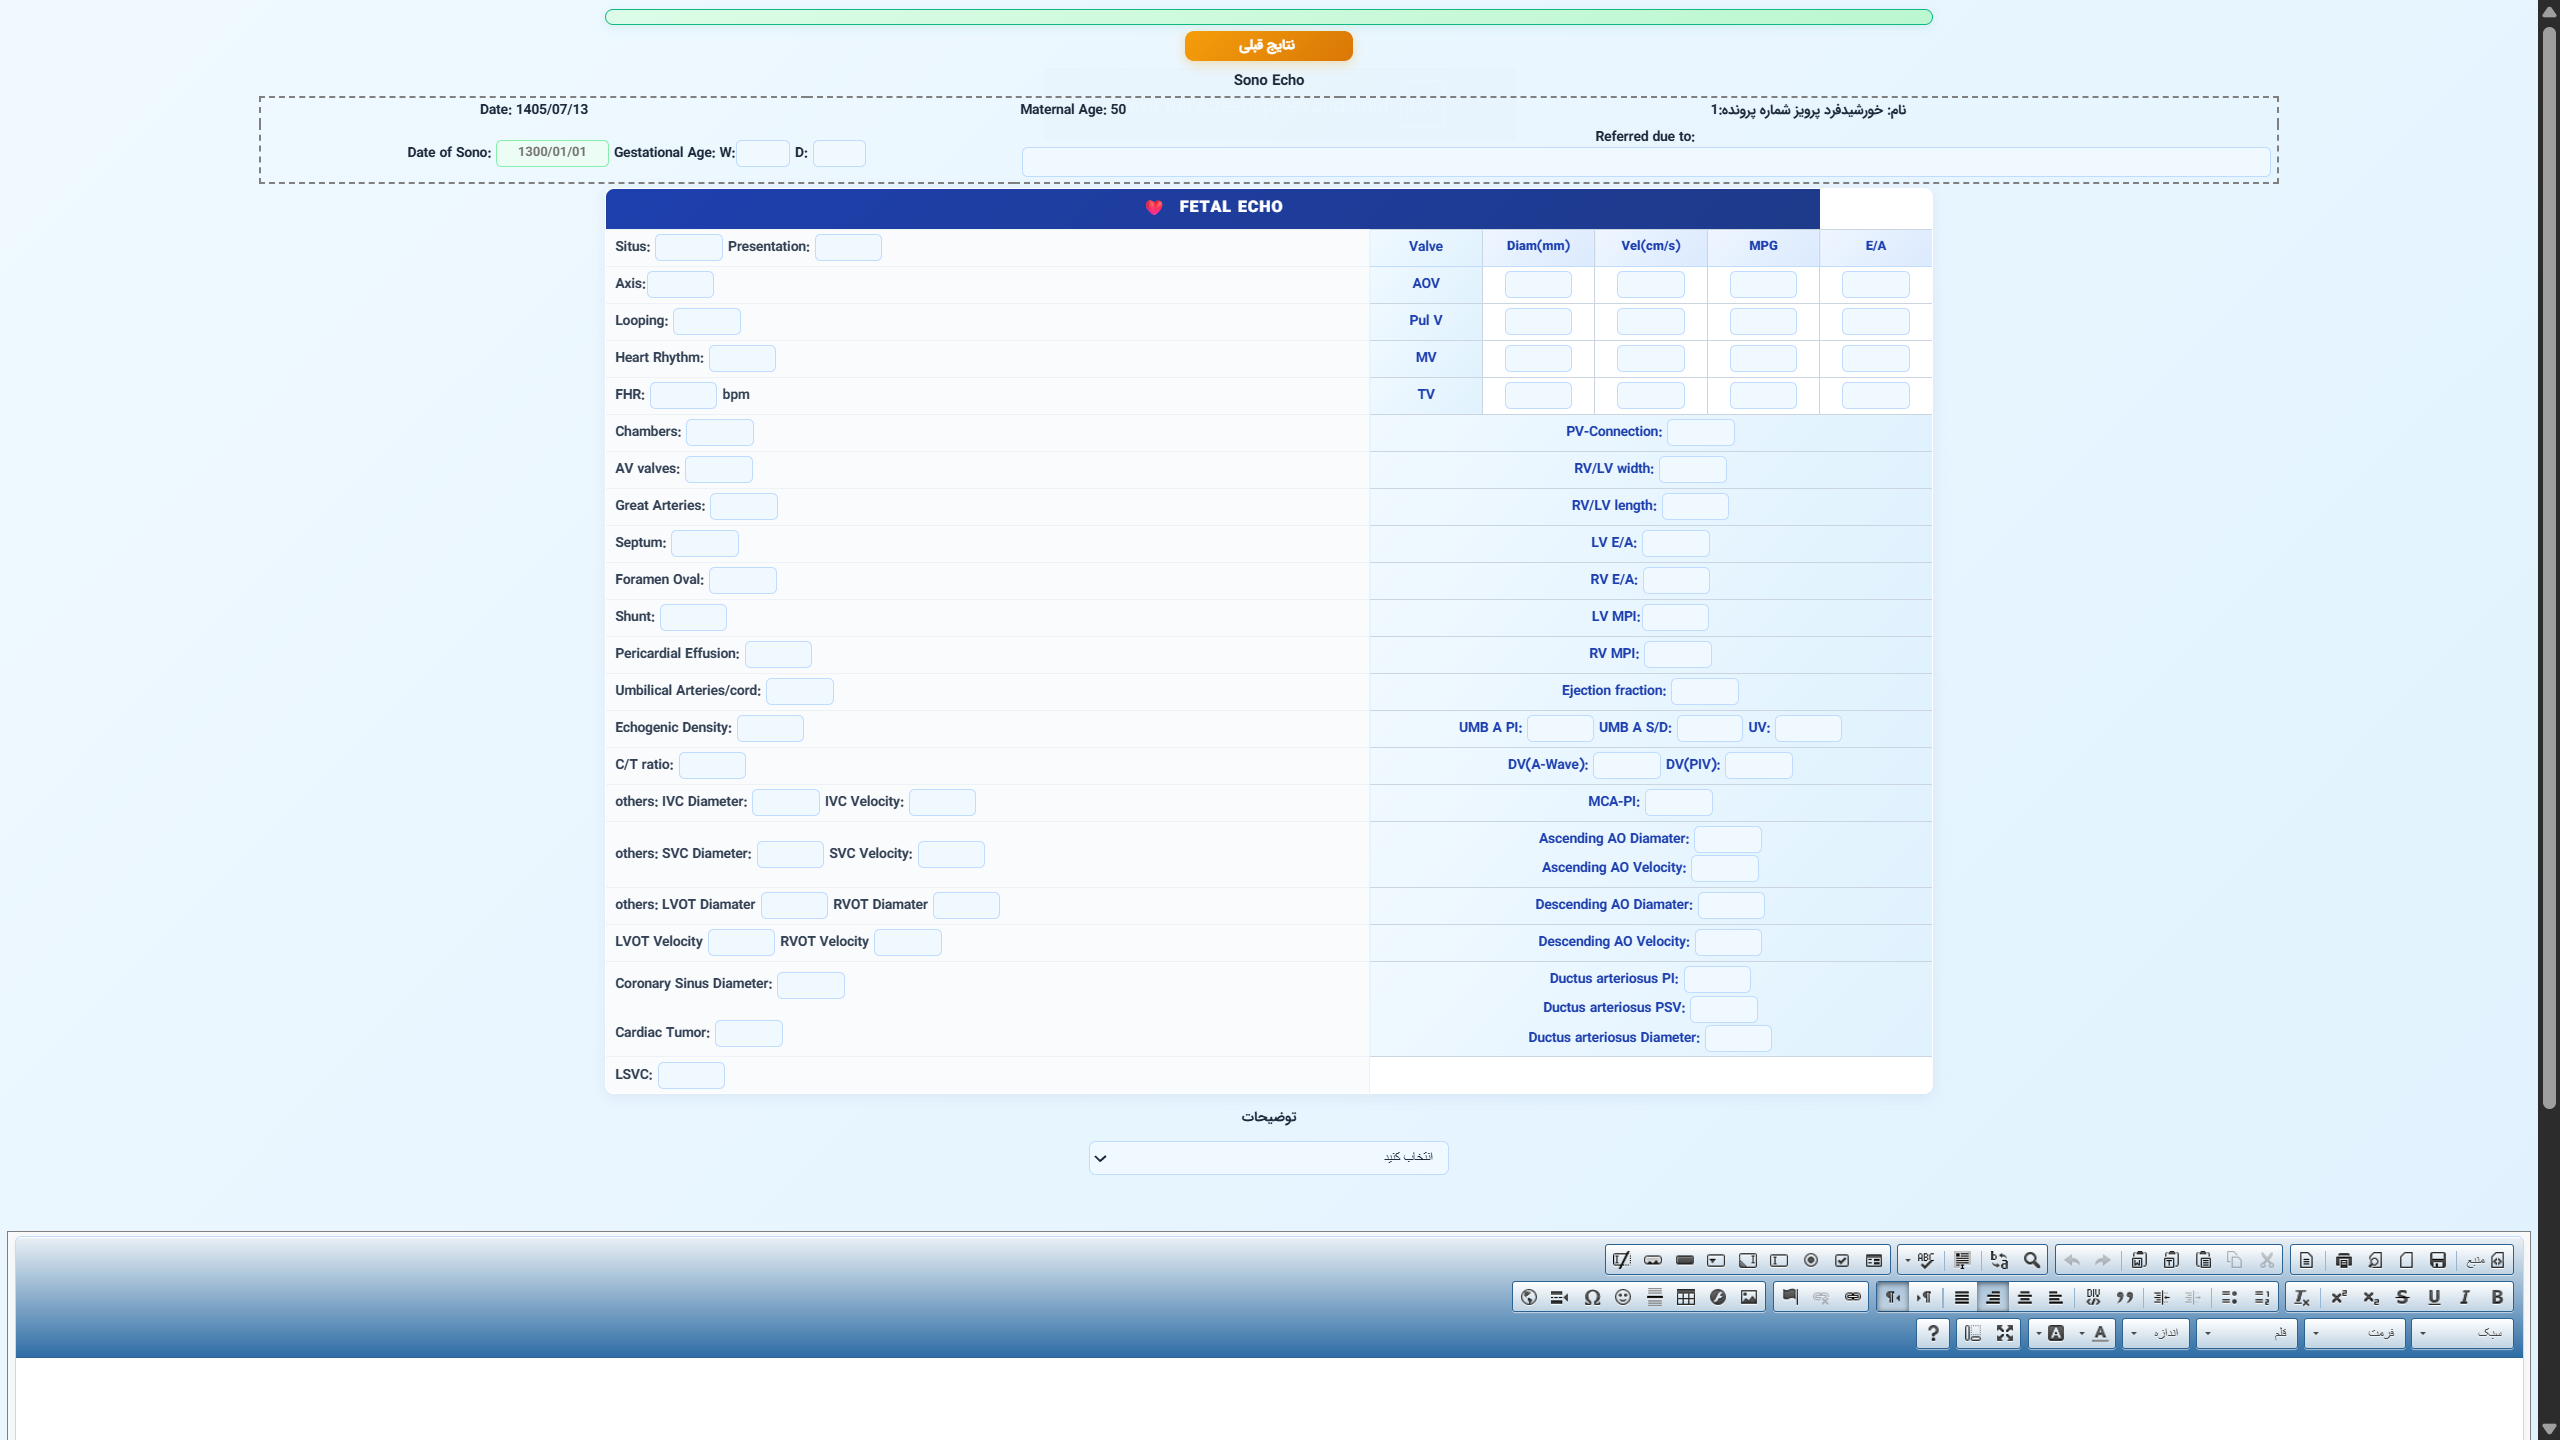Toggle Strikethrough formatting

2402,1297
